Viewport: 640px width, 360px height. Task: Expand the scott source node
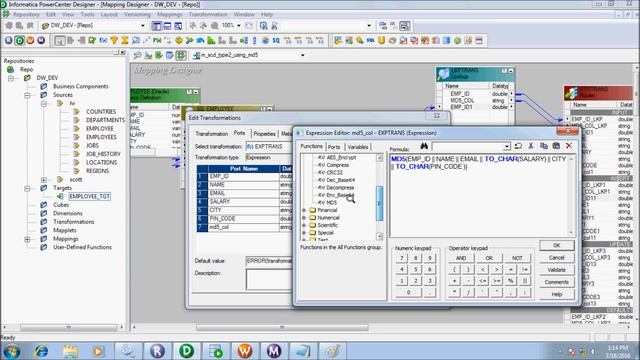(44, 180)
